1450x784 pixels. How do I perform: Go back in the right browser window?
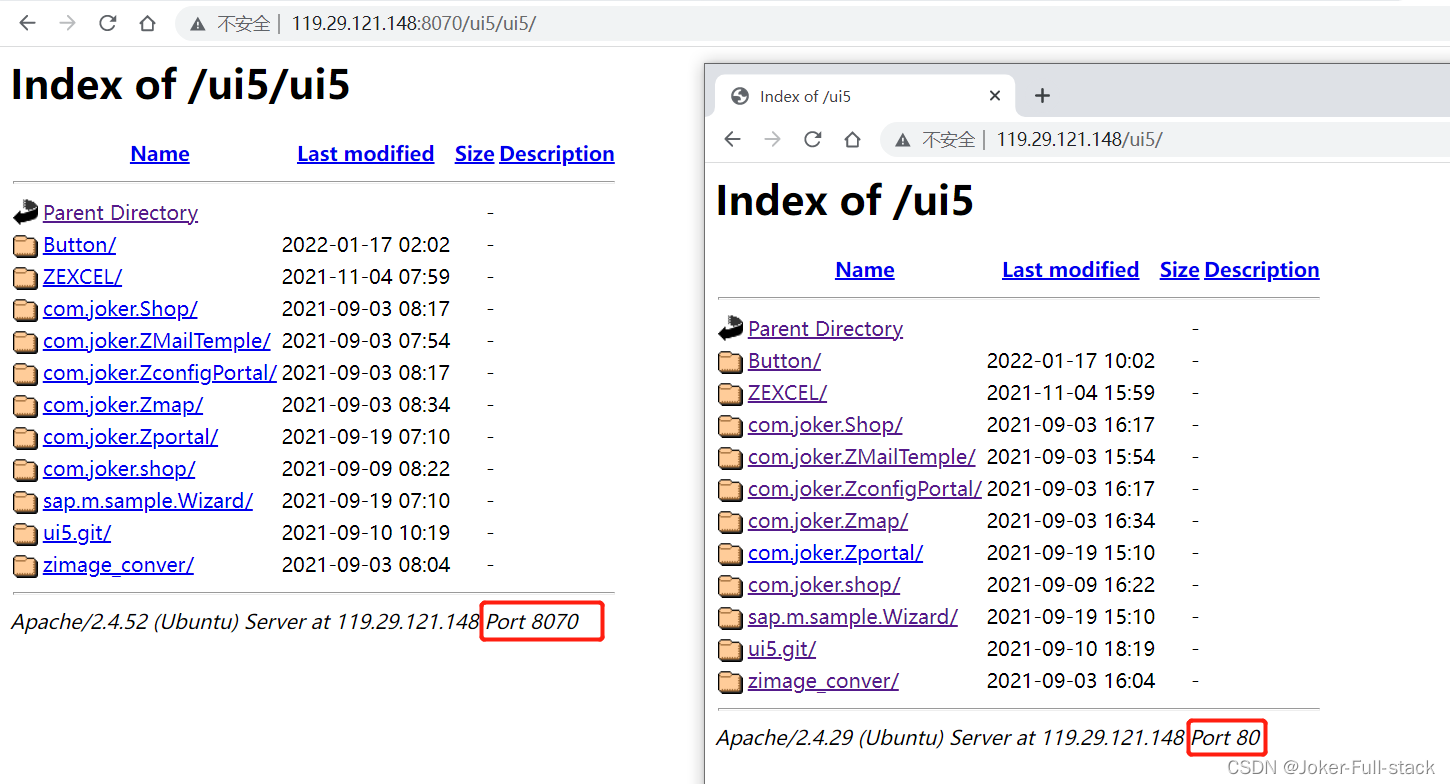732,139
